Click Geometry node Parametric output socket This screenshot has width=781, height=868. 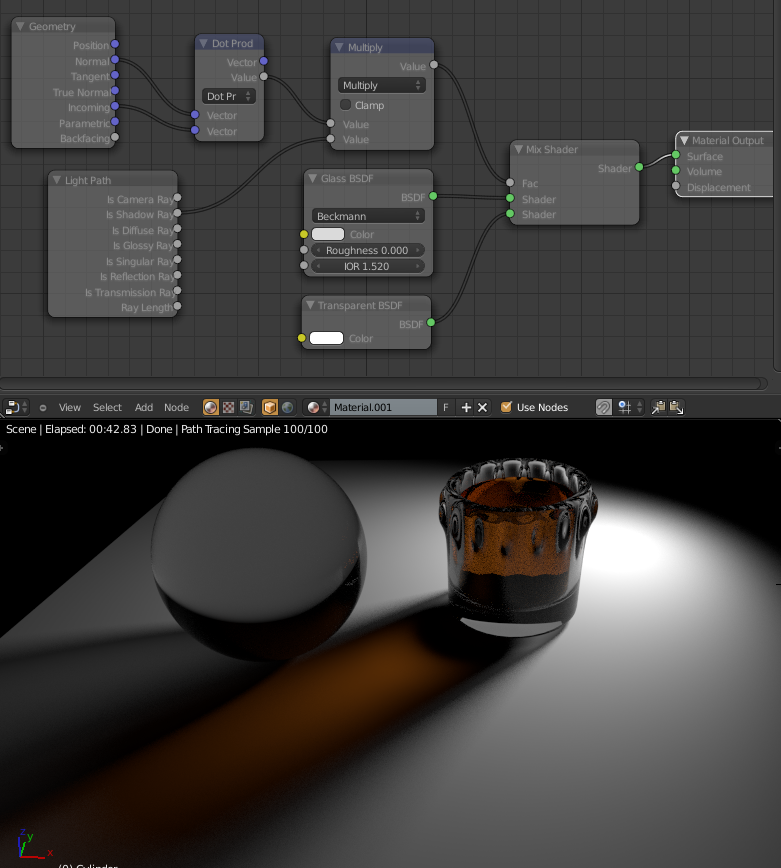point(115,122)
